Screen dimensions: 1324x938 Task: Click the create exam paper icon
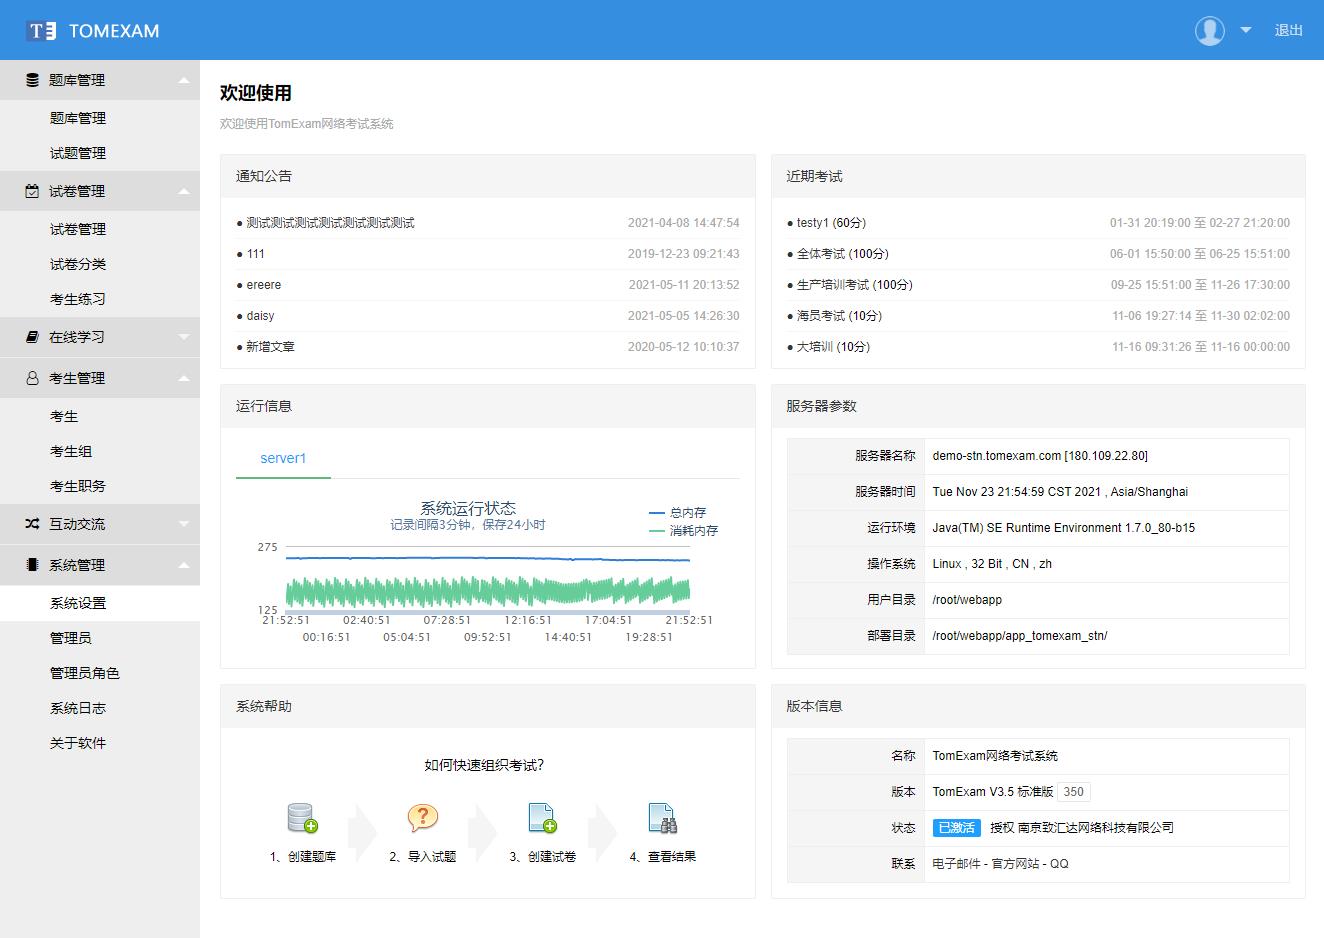point(542,818)
